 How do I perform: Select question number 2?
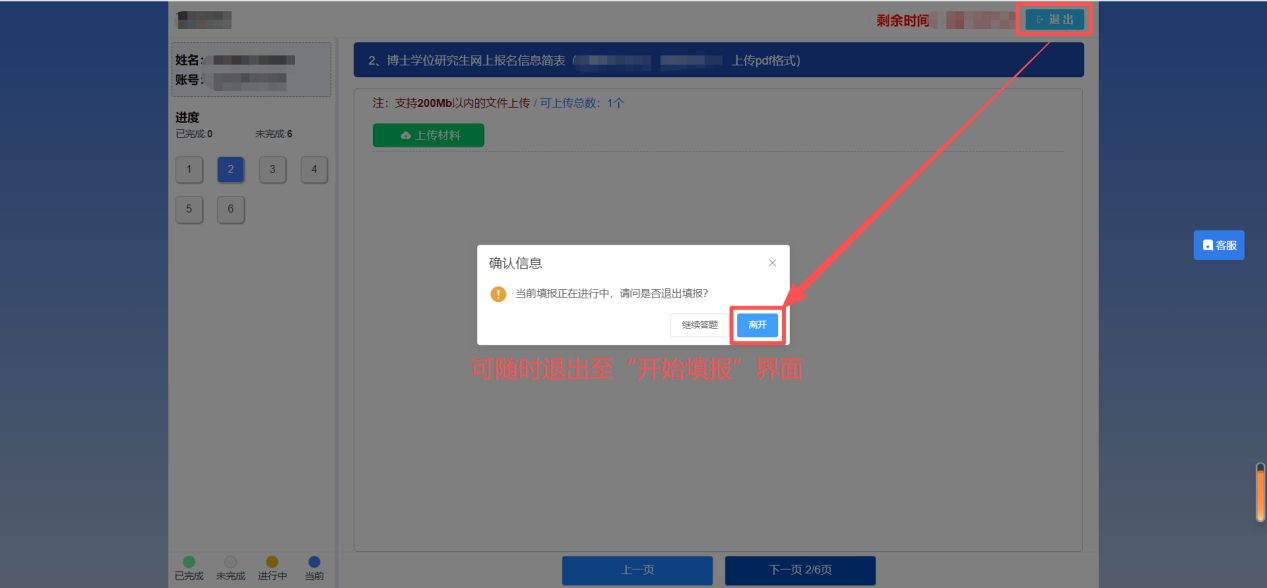pyautogui.click(x=230, y=169)
